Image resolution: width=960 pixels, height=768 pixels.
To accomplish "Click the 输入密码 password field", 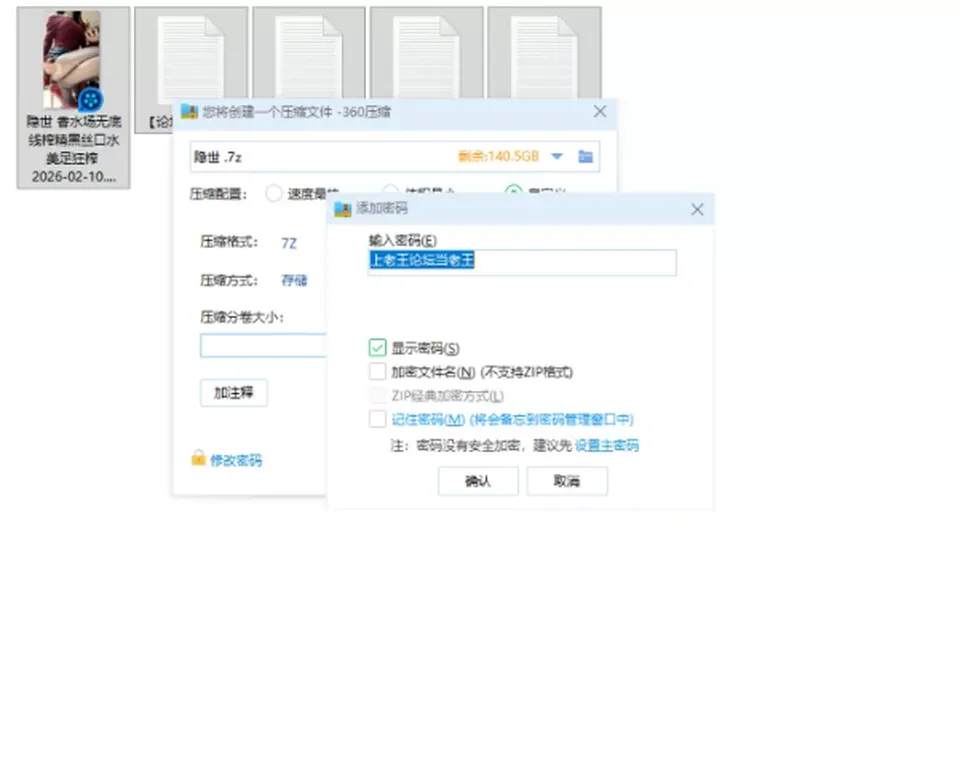I will click(522, 262).
